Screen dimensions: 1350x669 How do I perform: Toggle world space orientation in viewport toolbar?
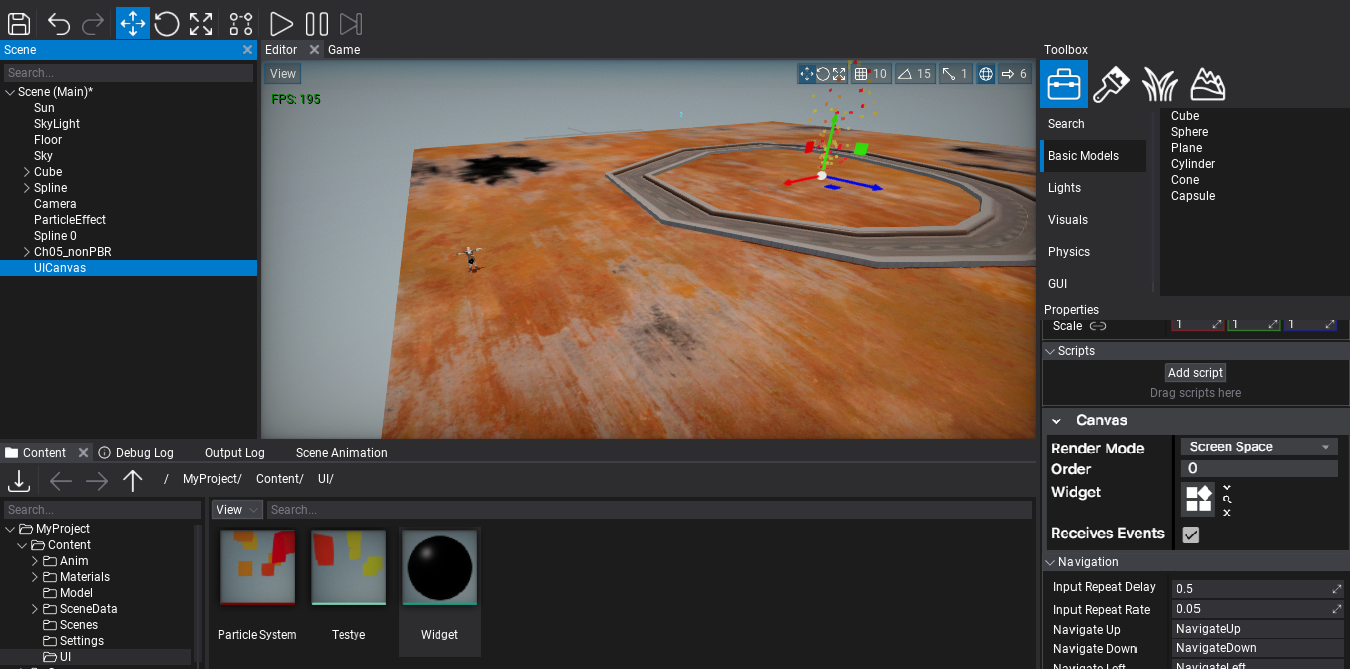985,73
